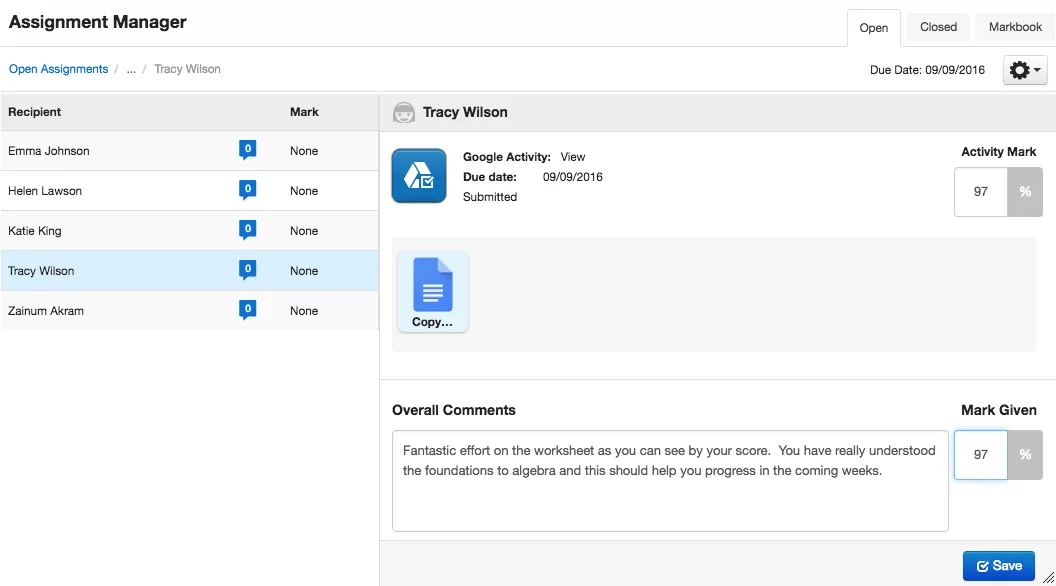The width and height of the screenshot is (1056, 586).
Task: Open Zainum Akram's comment bubble icon
Action: point(247,310)
